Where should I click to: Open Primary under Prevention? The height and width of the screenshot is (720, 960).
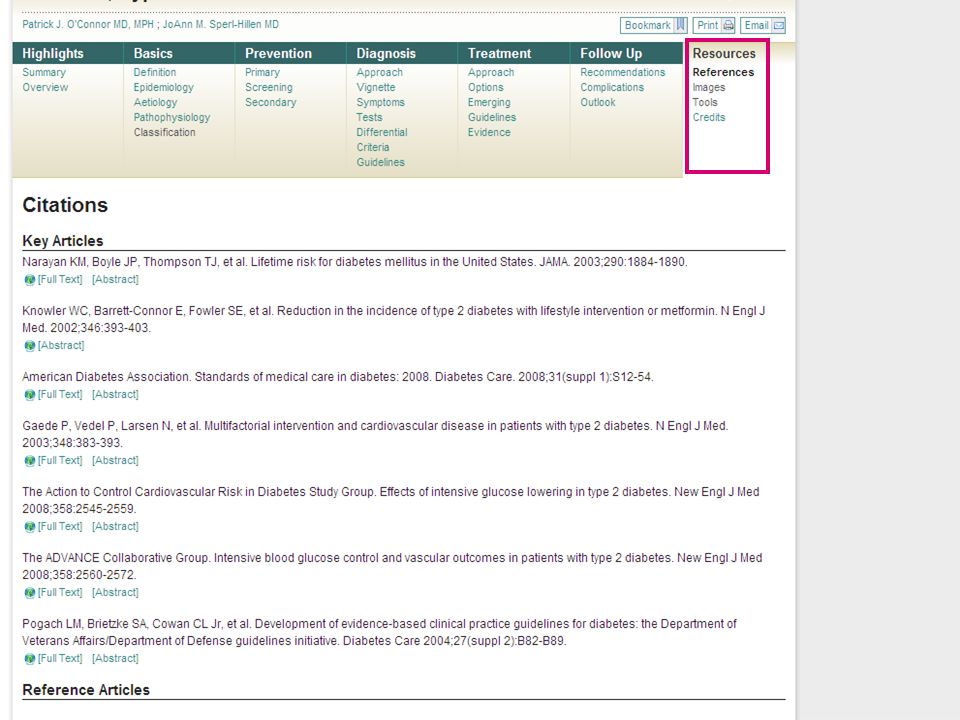pos(262,72)
